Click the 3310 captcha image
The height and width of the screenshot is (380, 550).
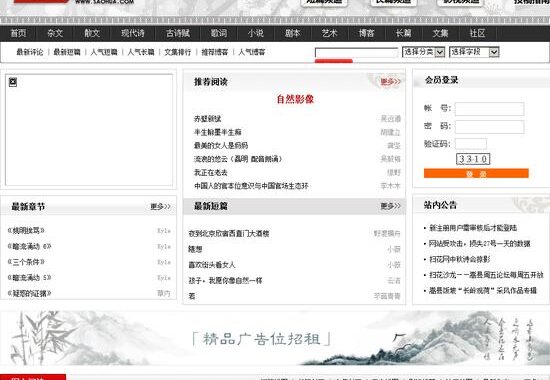point(473,159)
